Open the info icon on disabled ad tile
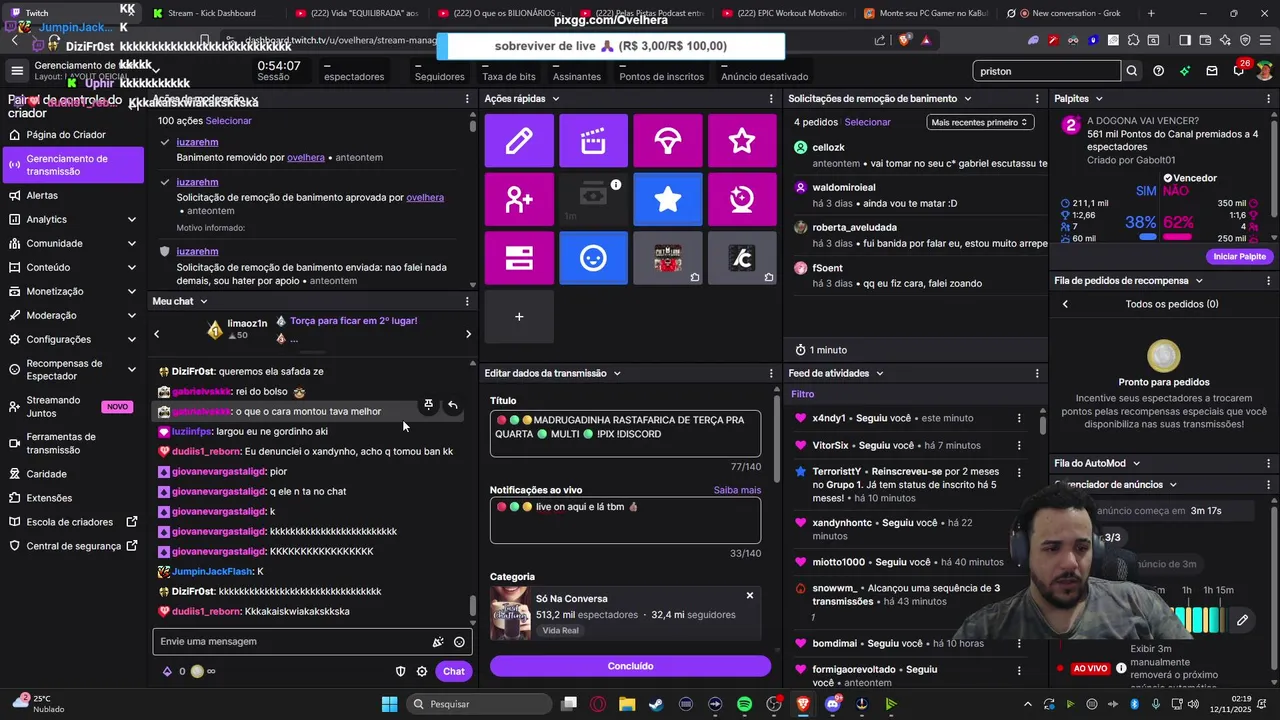1280x720 pixels. [616, 184]
